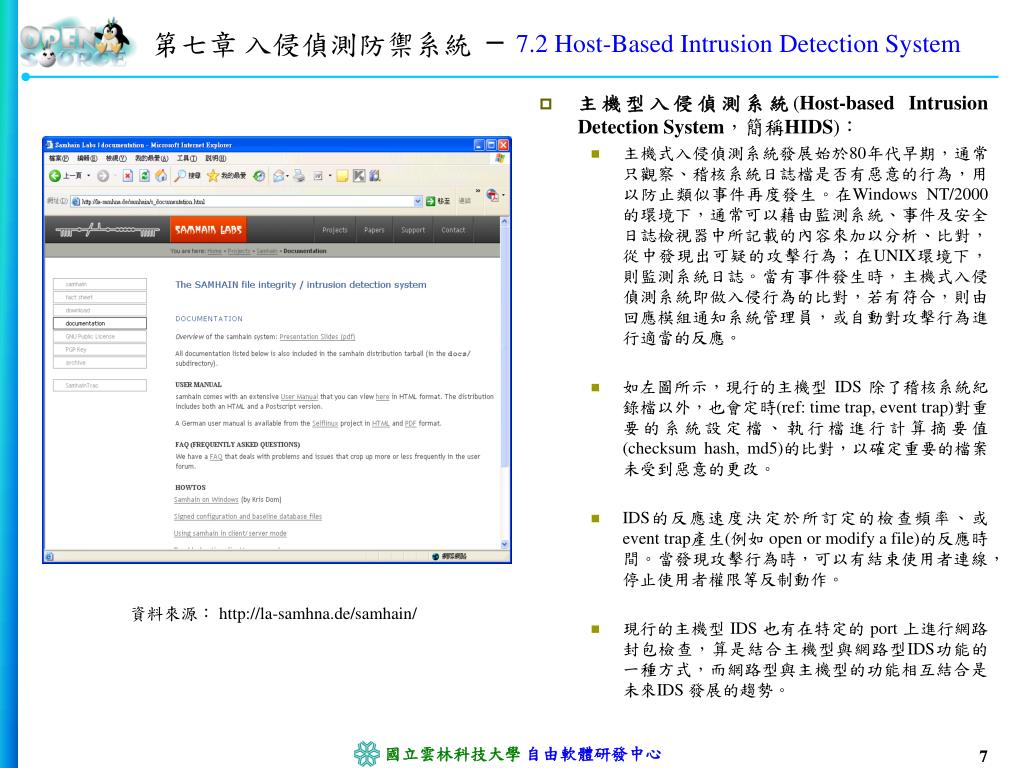
Task: Open the 編輯(E) Edit menu
Action: [x=88, y=158]
